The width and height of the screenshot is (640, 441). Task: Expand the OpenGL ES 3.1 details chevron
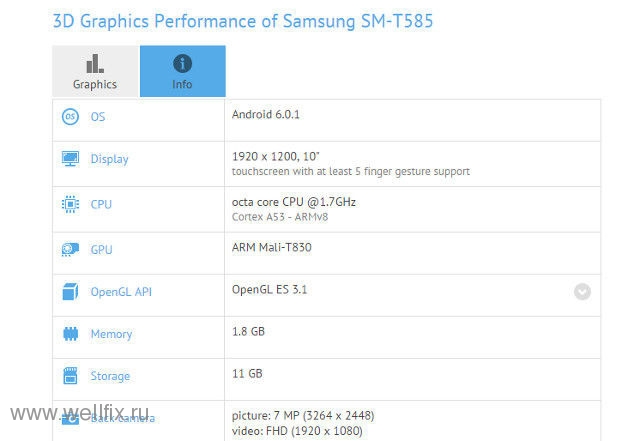(x=582, y=292)
